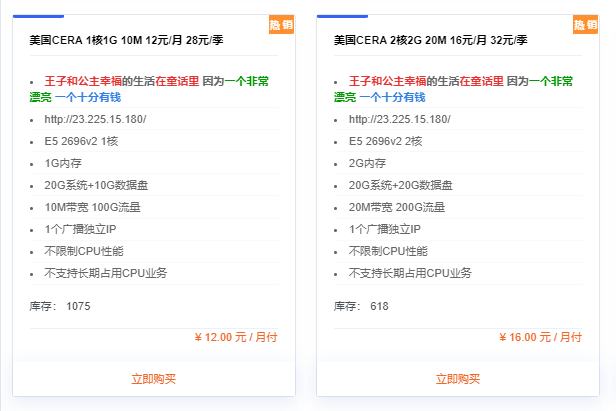Click the 20G系统+20G数据盘 item
The height and width of the screenshot is (411, 616).
point(401,185)
